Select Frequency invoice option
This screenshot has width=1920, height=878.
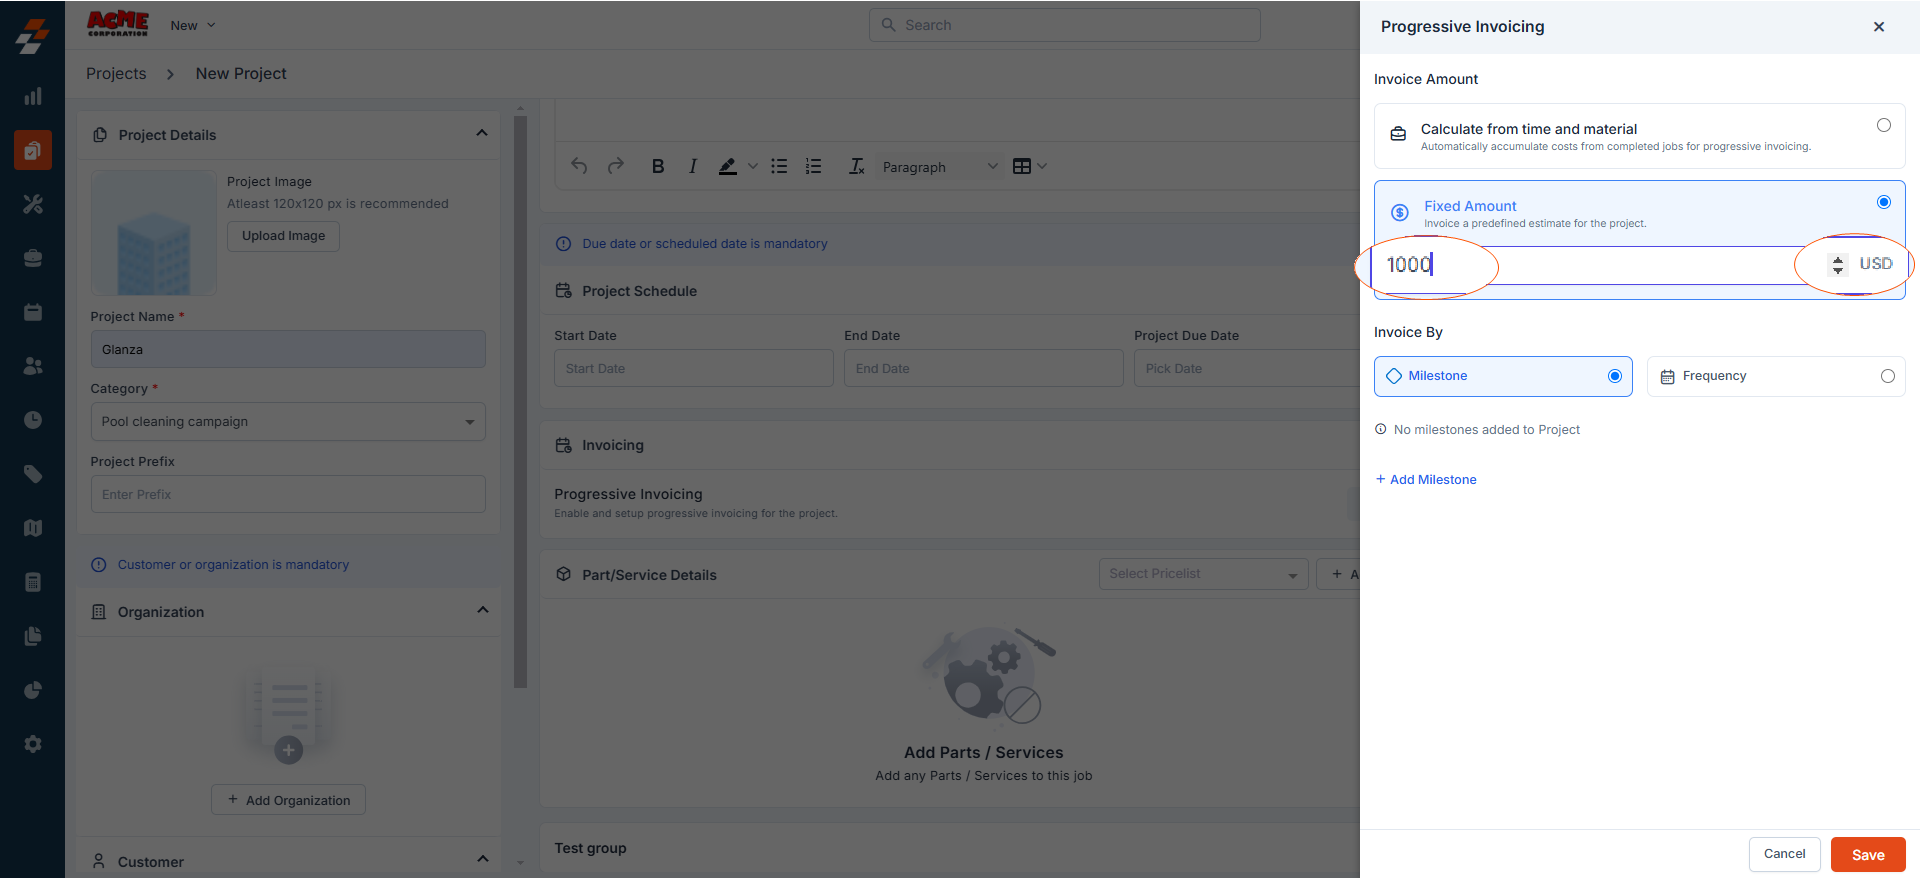coord(1776,376)
